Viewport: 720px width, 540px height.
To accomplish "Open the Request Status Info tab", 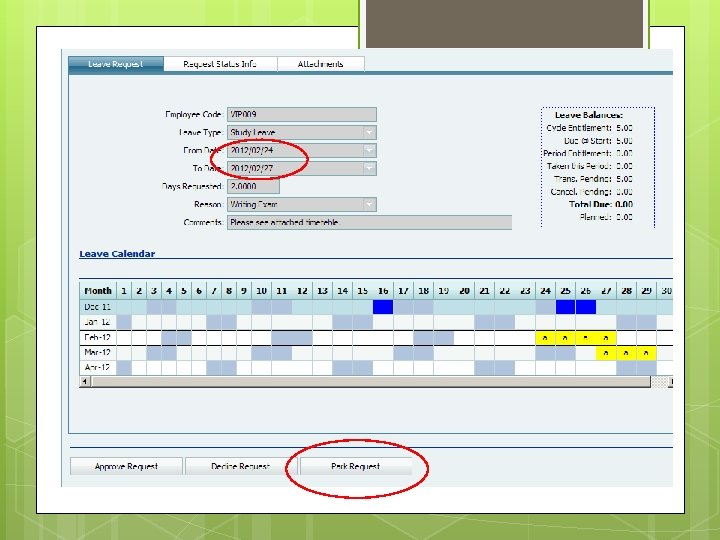I will (x=220, y=64).
